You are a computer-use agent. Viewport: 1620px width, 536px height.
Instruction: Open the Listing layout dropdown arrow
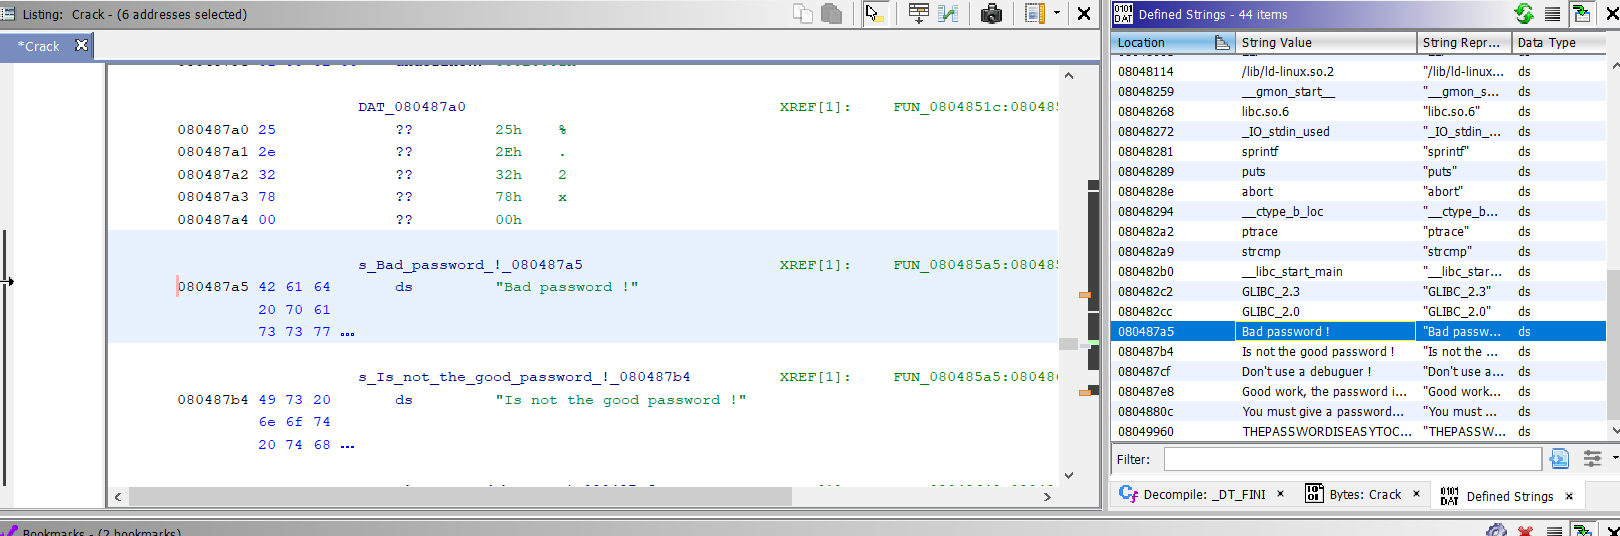[x=1057, y=14]
